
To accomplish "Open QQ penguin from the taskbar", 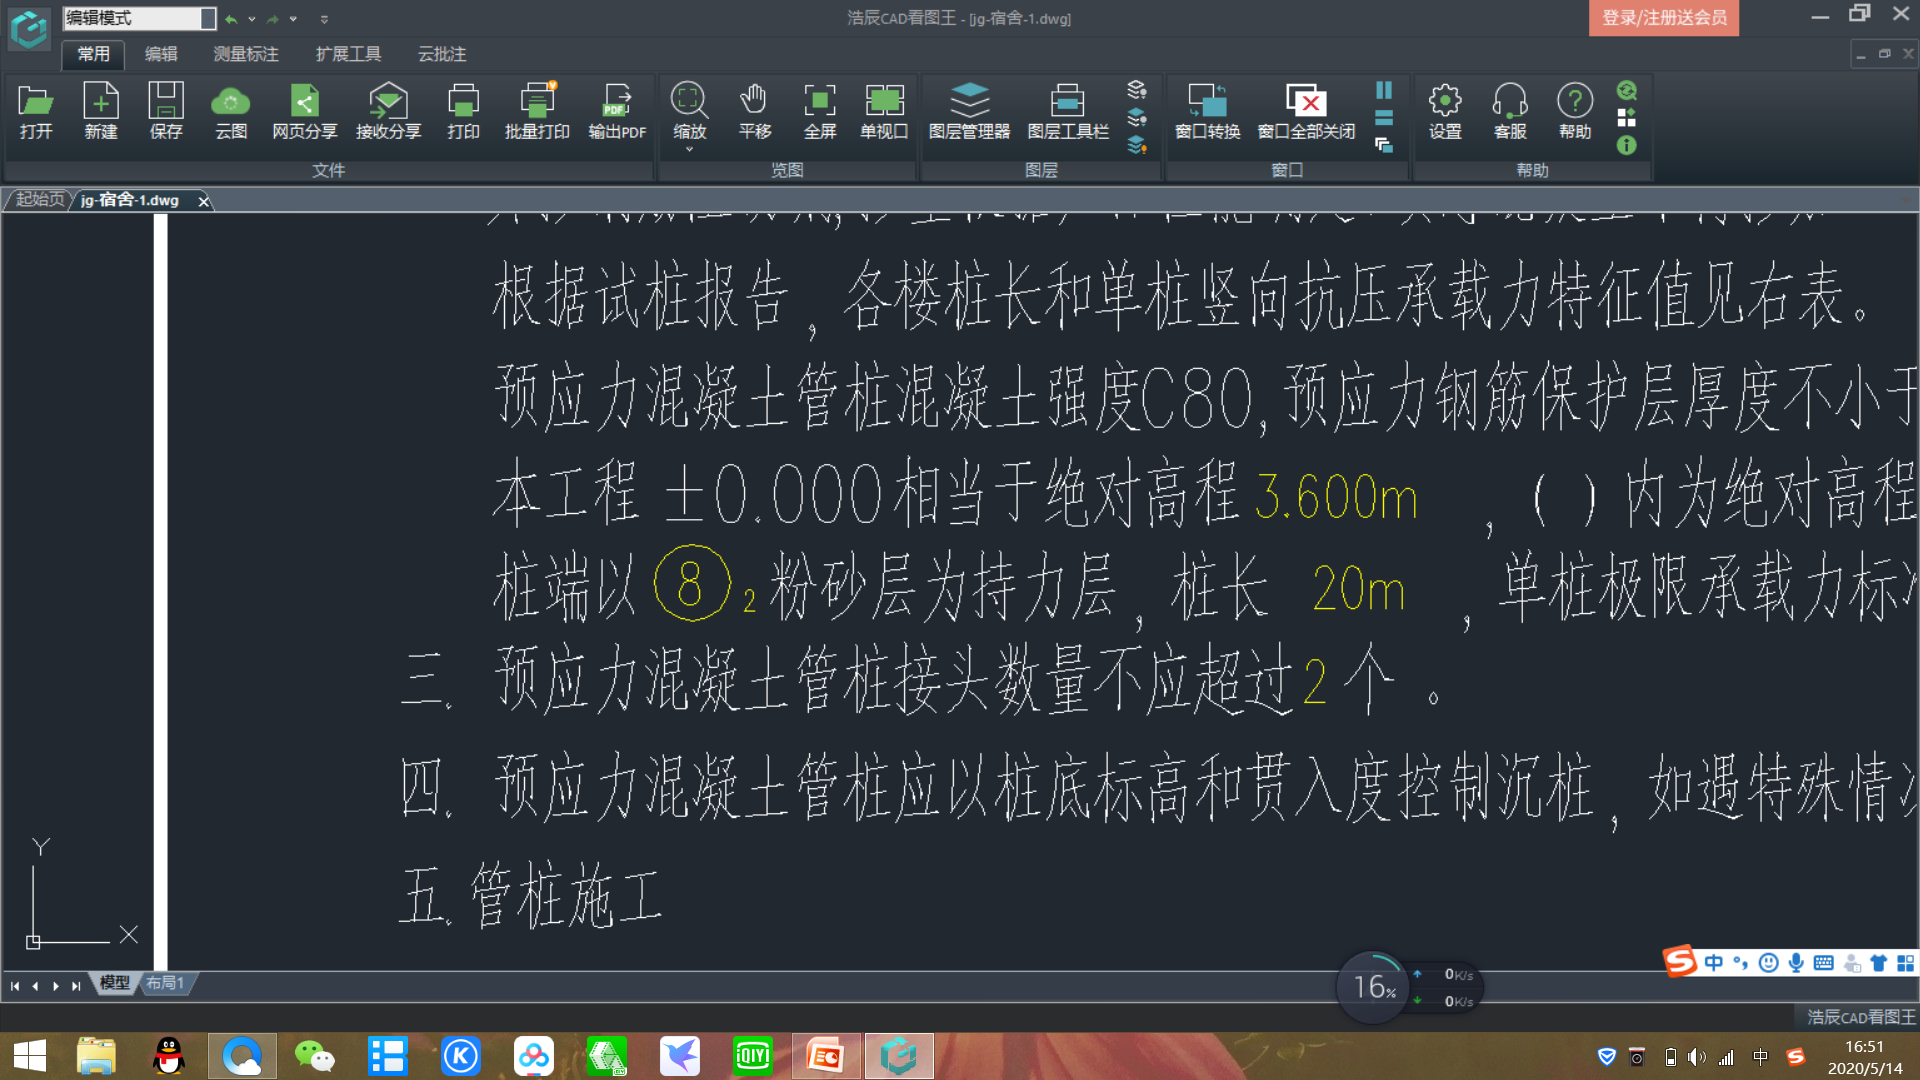I will 169,1056.
